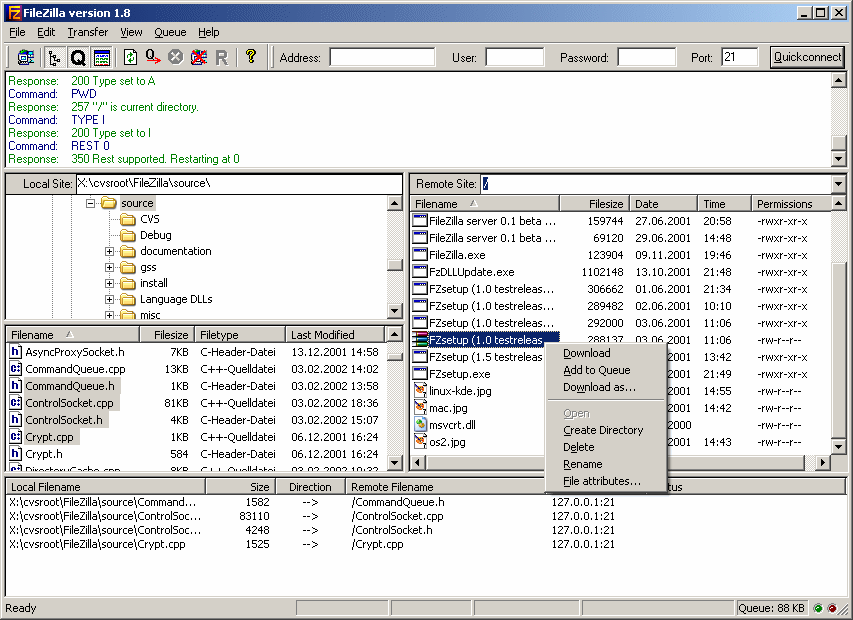Toggle the transfer queue 'Q' view
The image size is (853, 620).
pos(77,57)
